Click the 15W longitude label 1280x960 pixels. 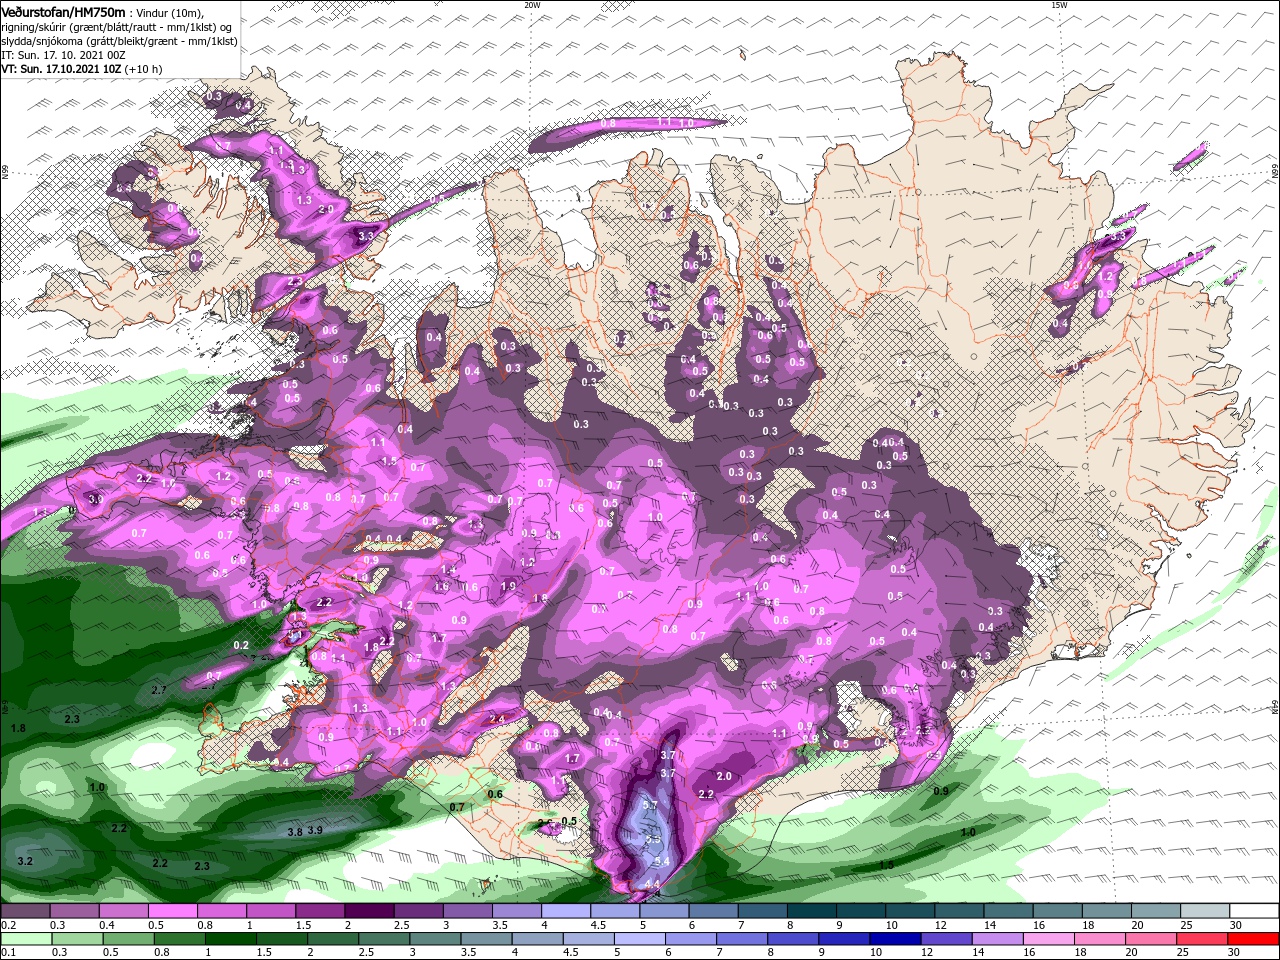click(1059, 5)
